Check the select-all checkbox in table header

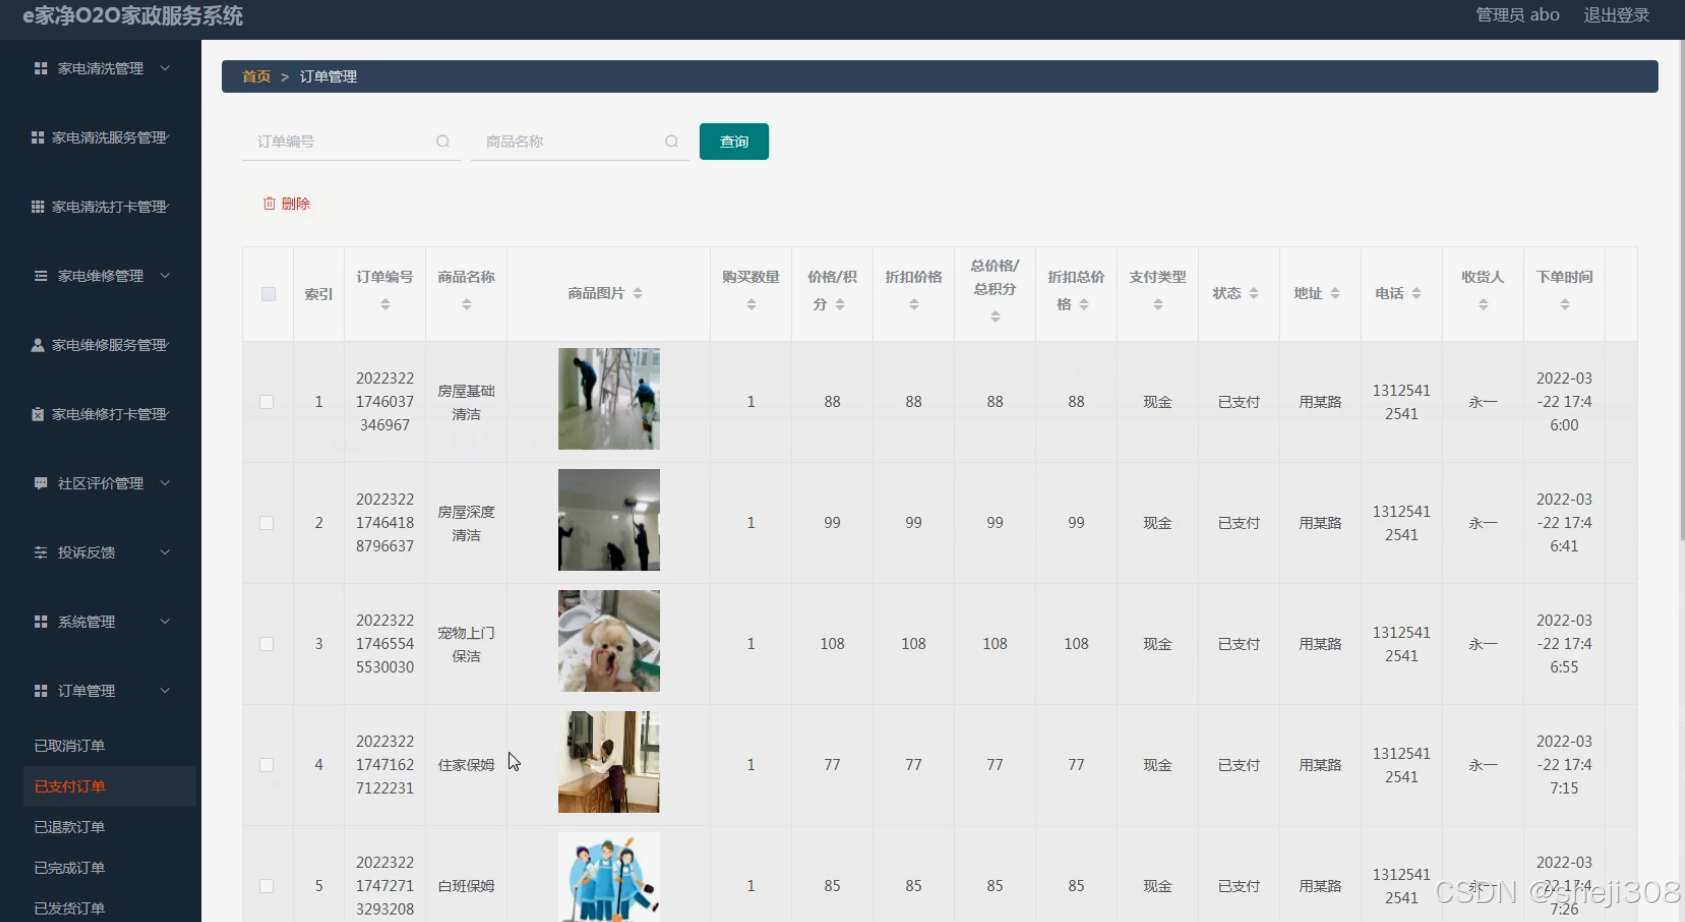point(267,293)
